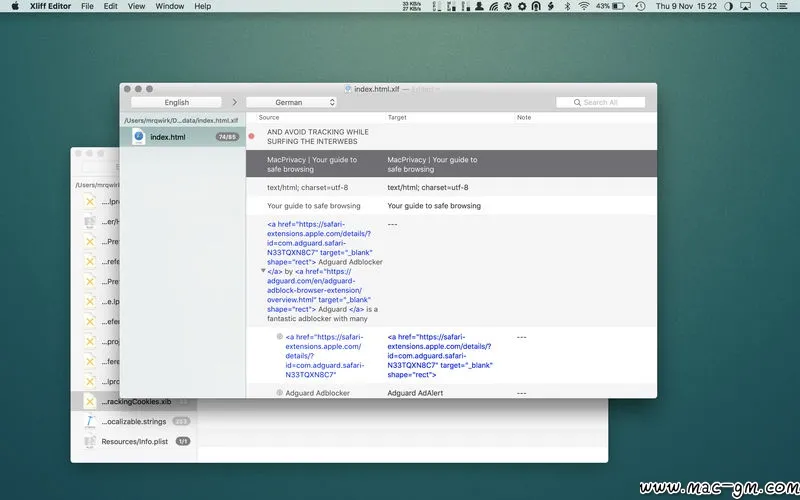800x500 pixels.
Task: Click the red status dot beside AND AVOID TRACKING
Action: click(x=251, y=136)
